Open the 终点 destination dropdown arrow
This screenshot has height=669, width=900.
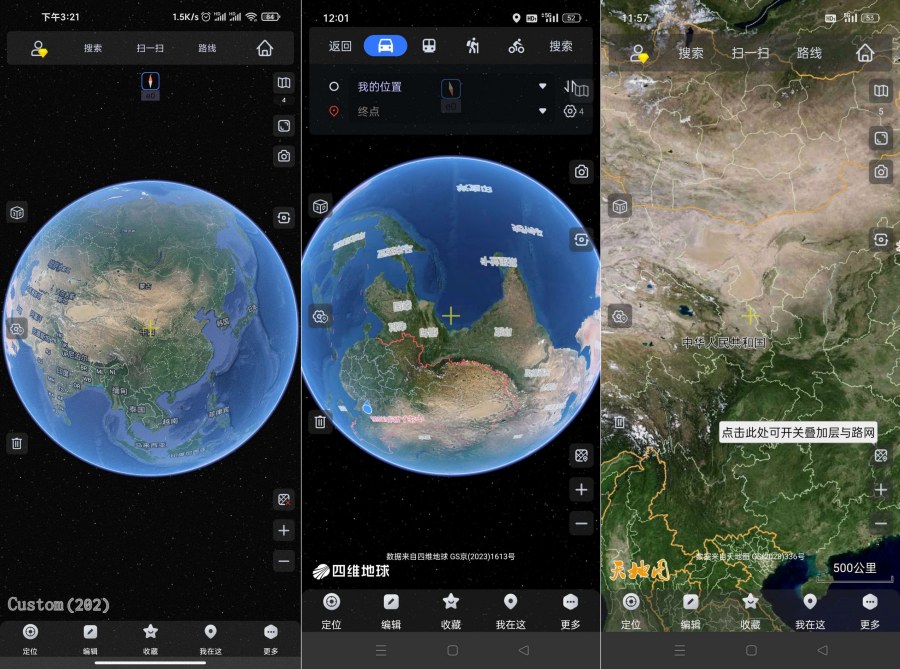(x=543, y=111)
